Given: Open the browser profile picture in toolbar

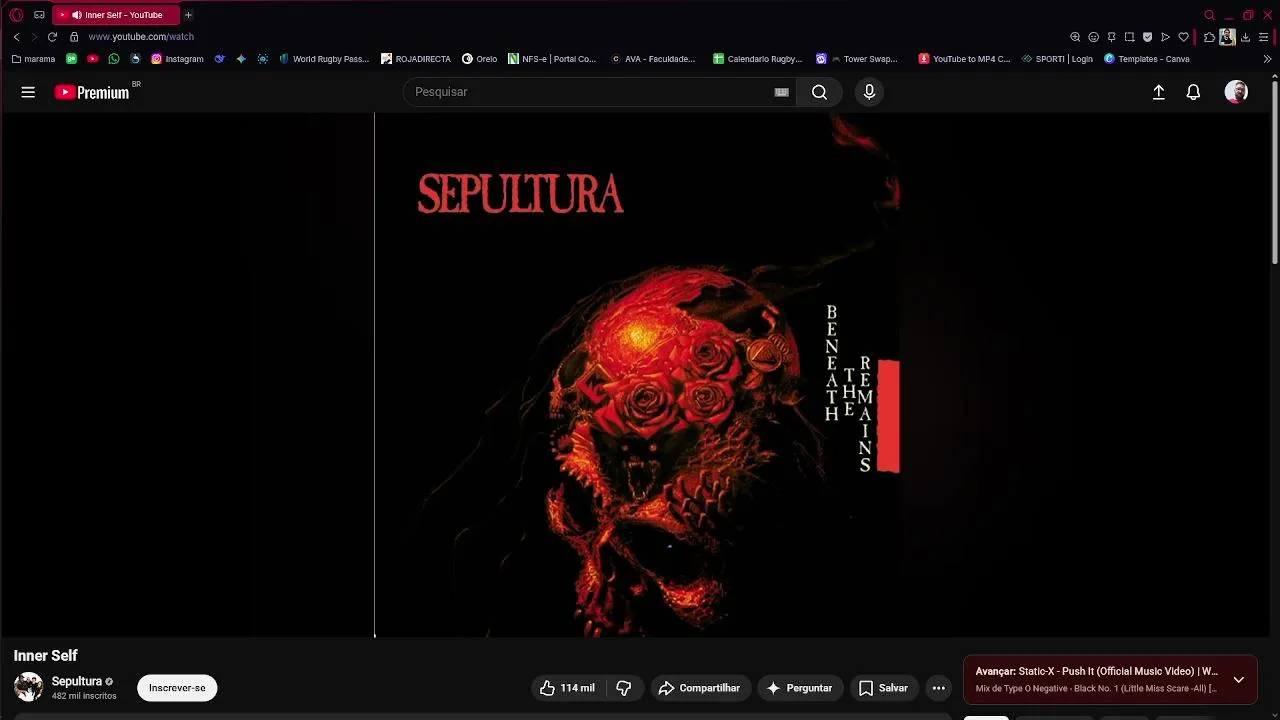Looking at the screenshot, I should (1227, 37).
